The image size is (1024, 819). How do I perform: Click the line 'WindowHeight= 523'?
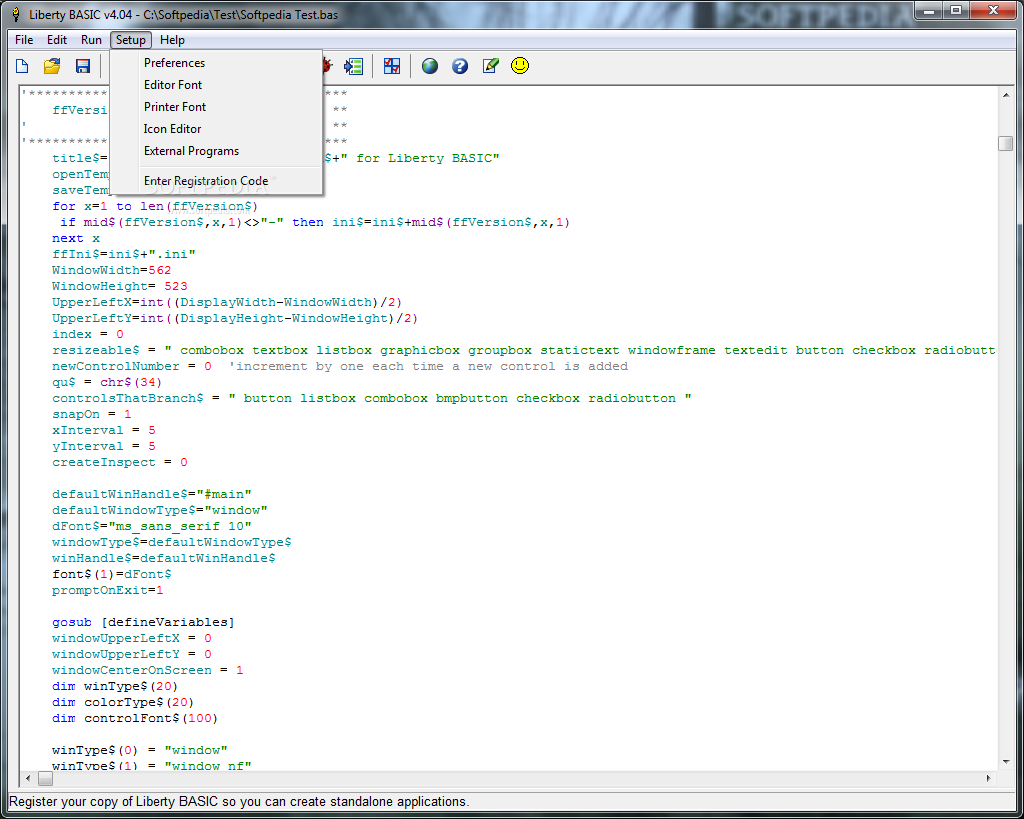tap(120, 286)
